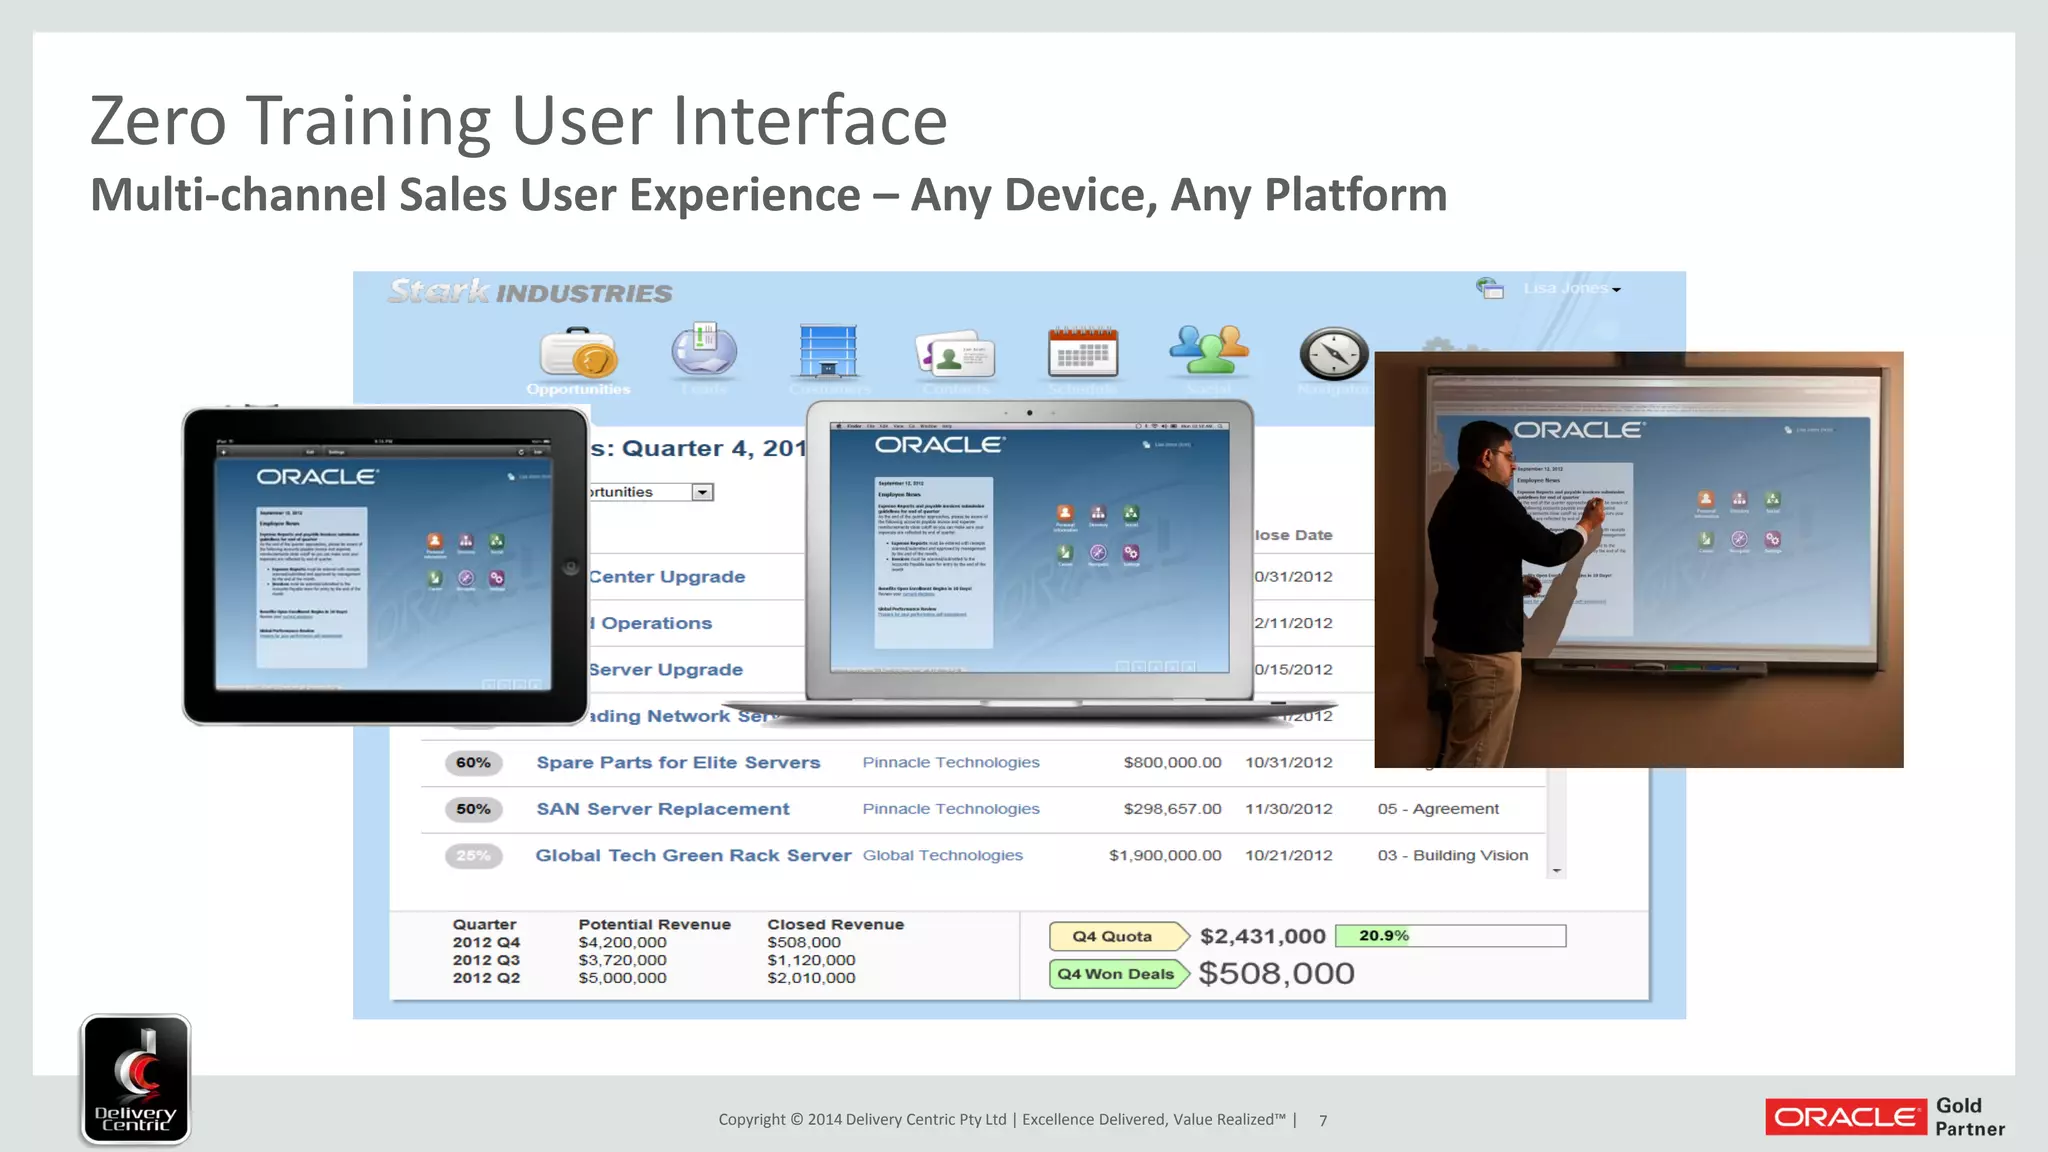
Task: Open SAN Server Replacement opportunity
Action: [663, 809]
